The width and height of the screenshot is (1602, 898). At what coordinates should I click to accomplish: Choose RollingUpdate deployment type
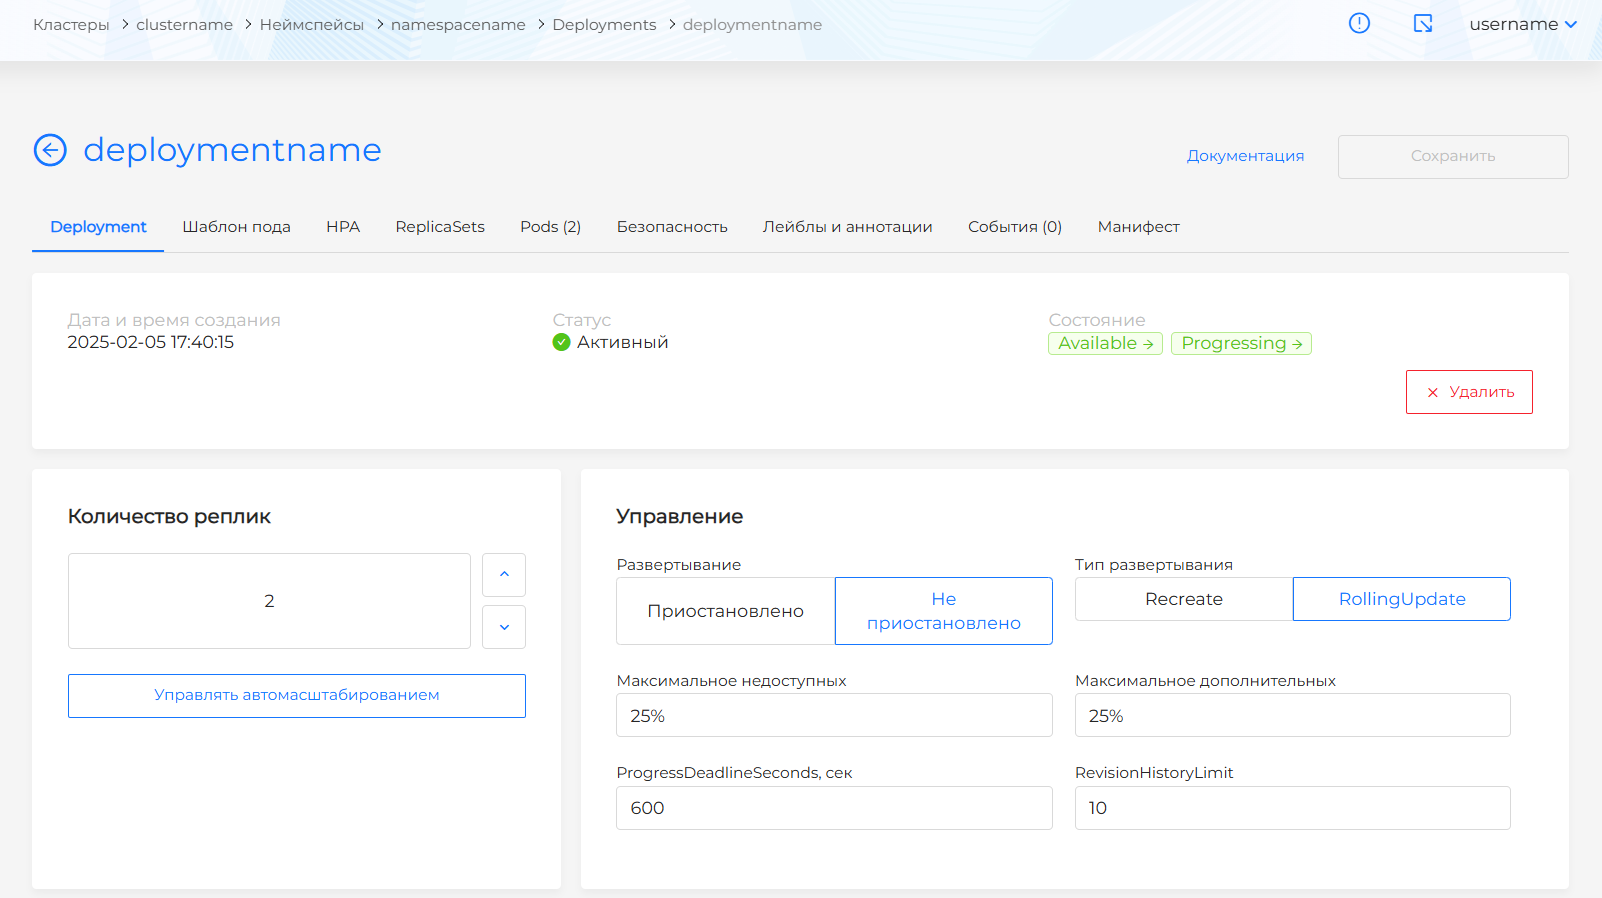(1401, 599)
